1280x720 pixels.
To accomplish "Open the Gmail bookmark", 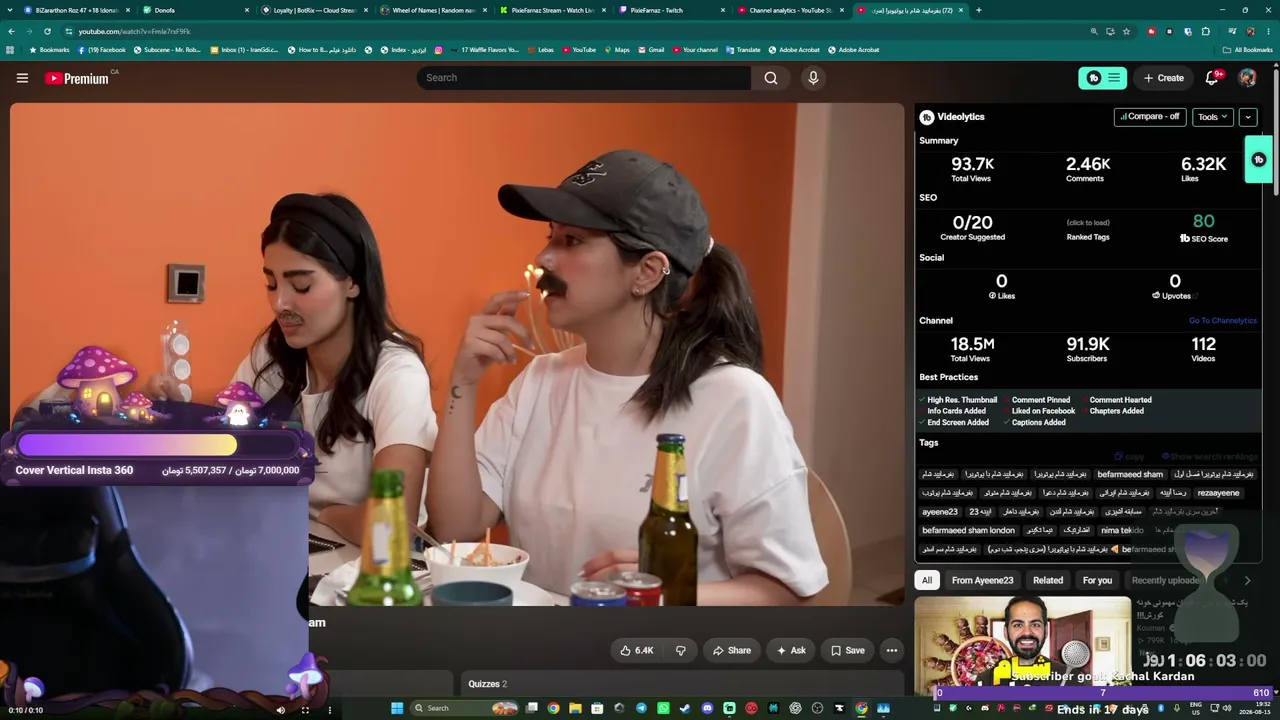I will tap(651, 49).
